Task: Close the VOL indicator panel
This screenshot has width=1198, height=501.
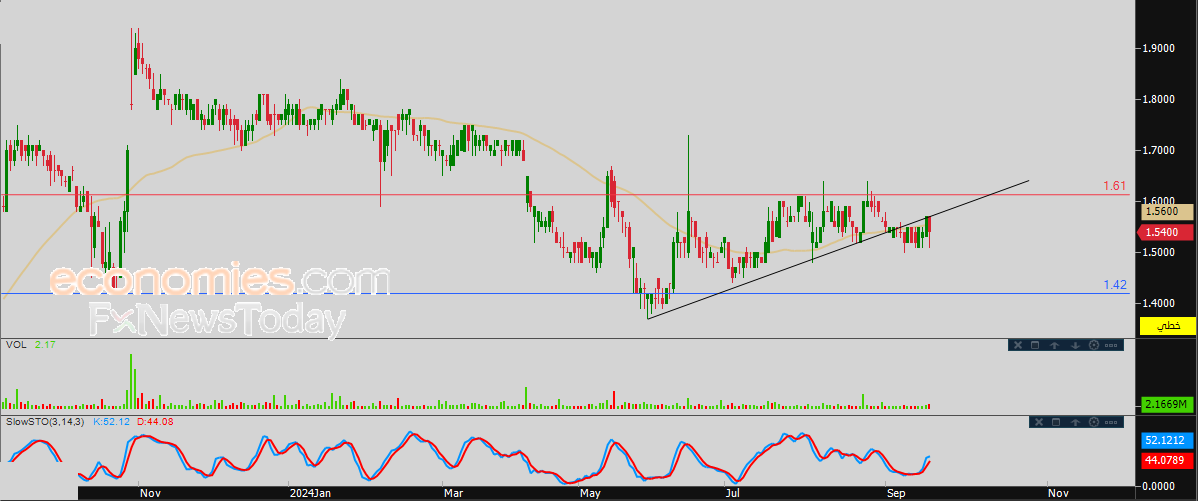Action: pos(1019,345)
